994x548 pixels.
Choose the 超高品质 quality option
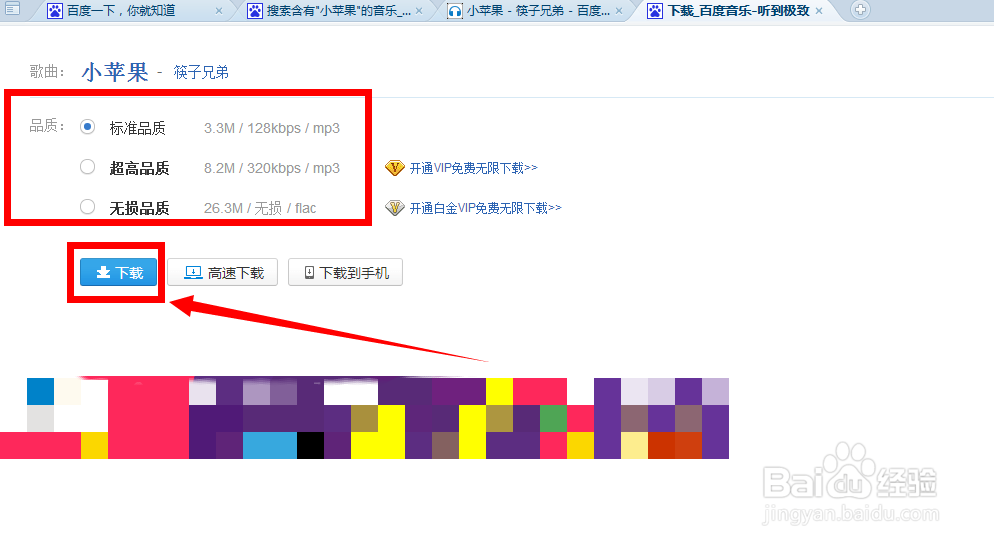(87, 167)
